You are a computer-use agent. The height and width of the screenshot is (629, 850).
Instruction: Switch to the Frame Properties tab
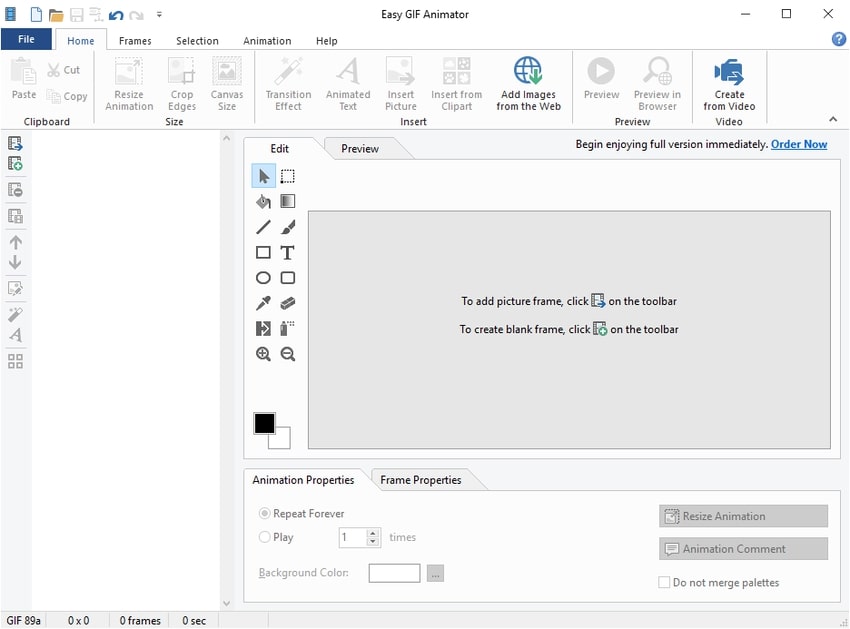tap(420, 480)
